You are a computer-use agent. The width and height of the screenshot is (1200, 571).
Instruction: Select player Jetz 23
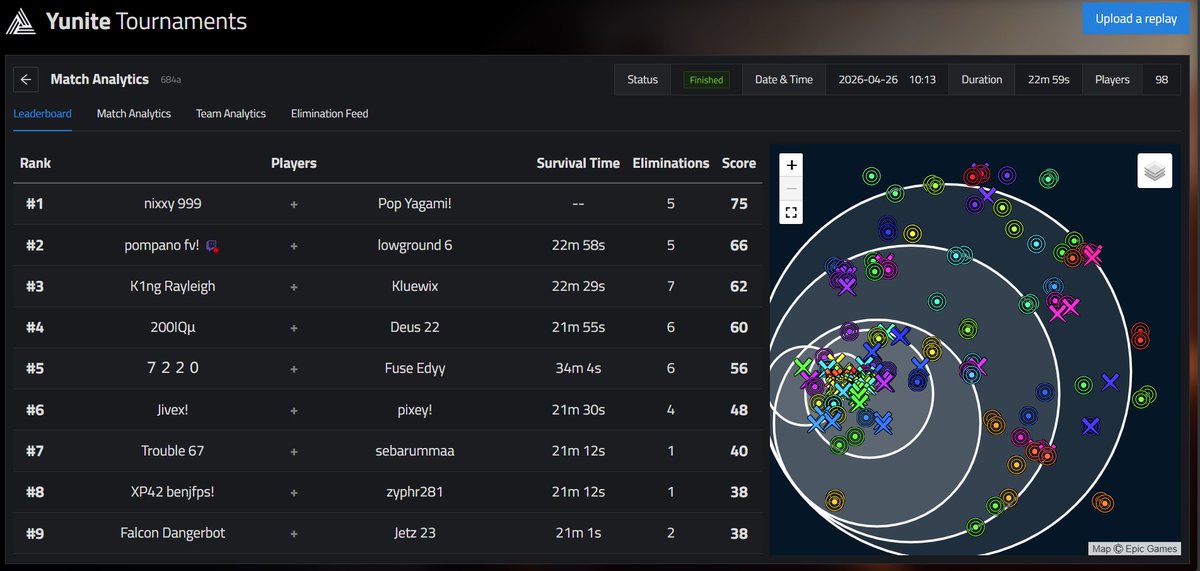click(415, 534)
